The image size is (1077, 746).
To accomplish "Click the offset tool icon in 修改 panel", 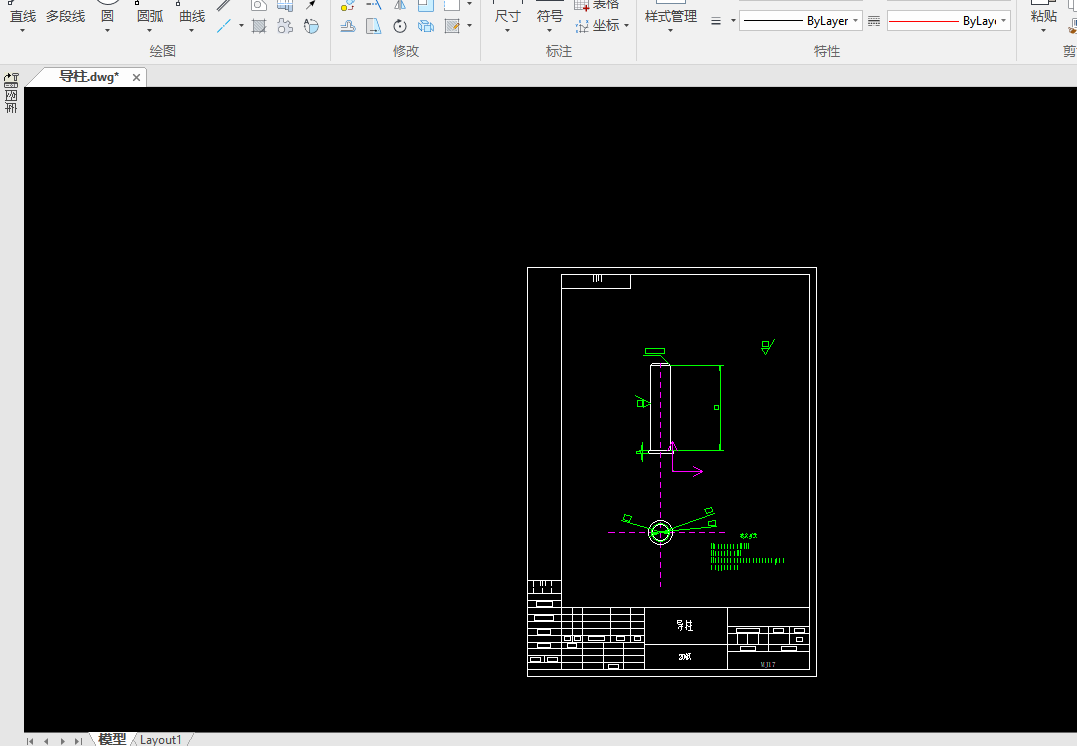I will [x=347, y=26].
